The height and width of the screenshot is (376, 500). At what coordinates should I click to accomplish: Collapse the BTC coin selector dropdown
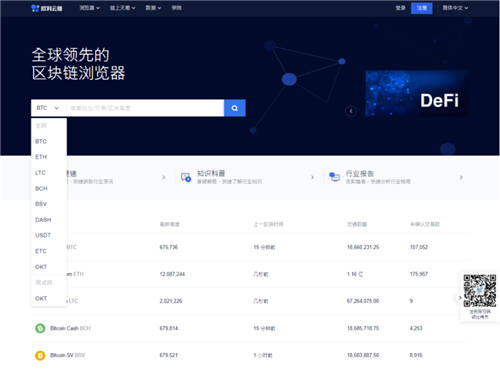(x=48, y=108)
